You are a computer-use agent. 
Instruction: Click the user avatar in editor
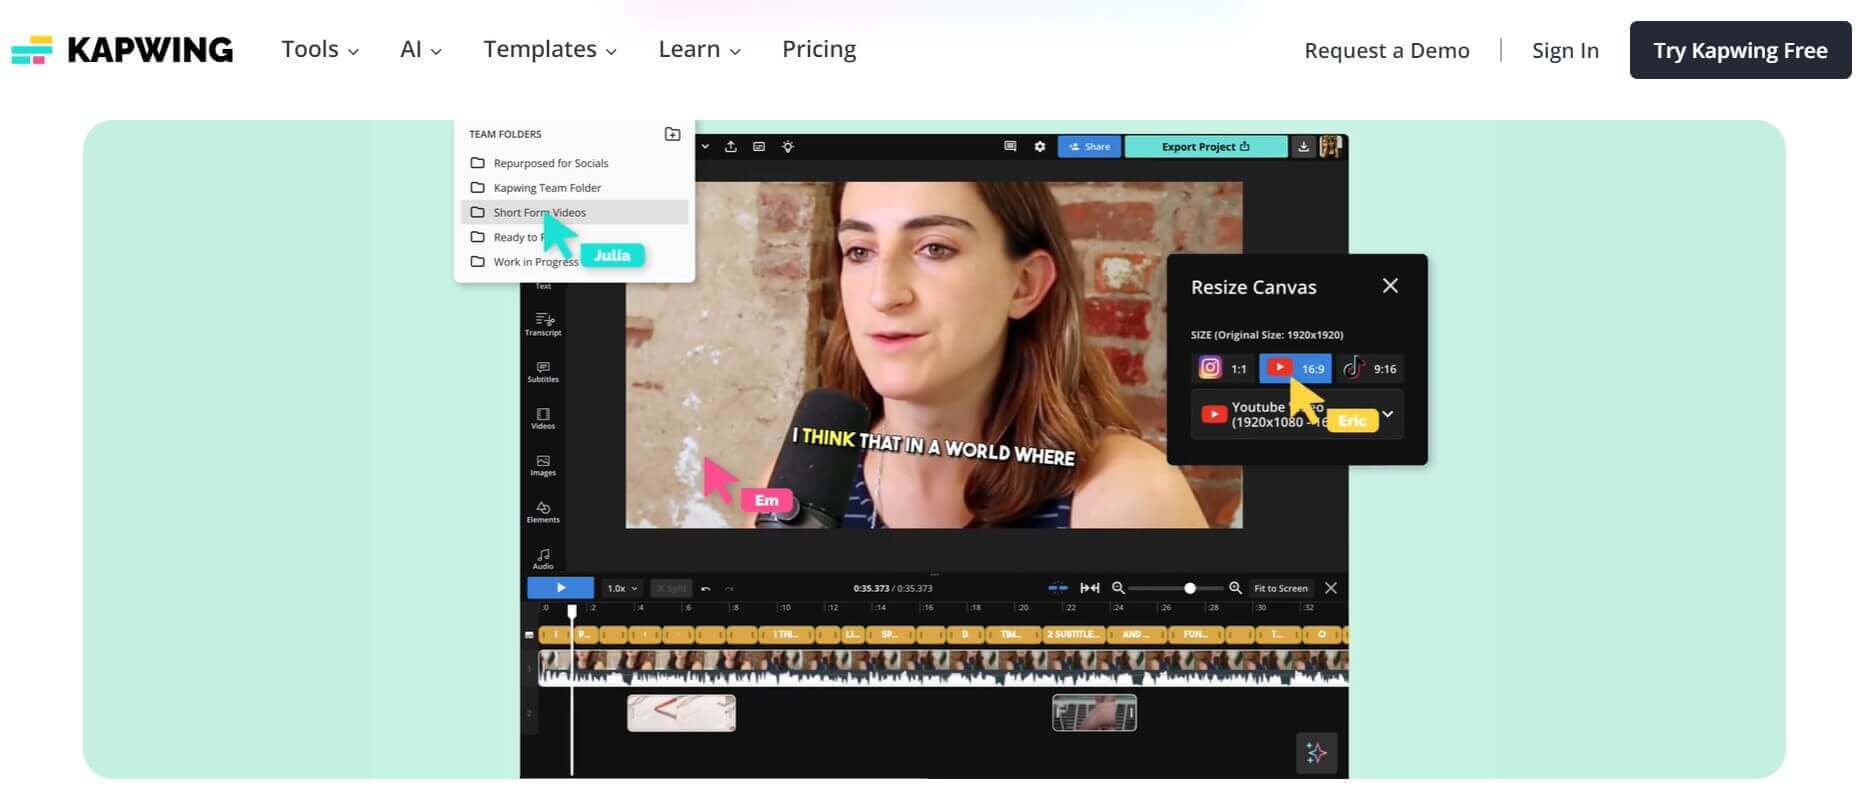[x=1330, y=147]
